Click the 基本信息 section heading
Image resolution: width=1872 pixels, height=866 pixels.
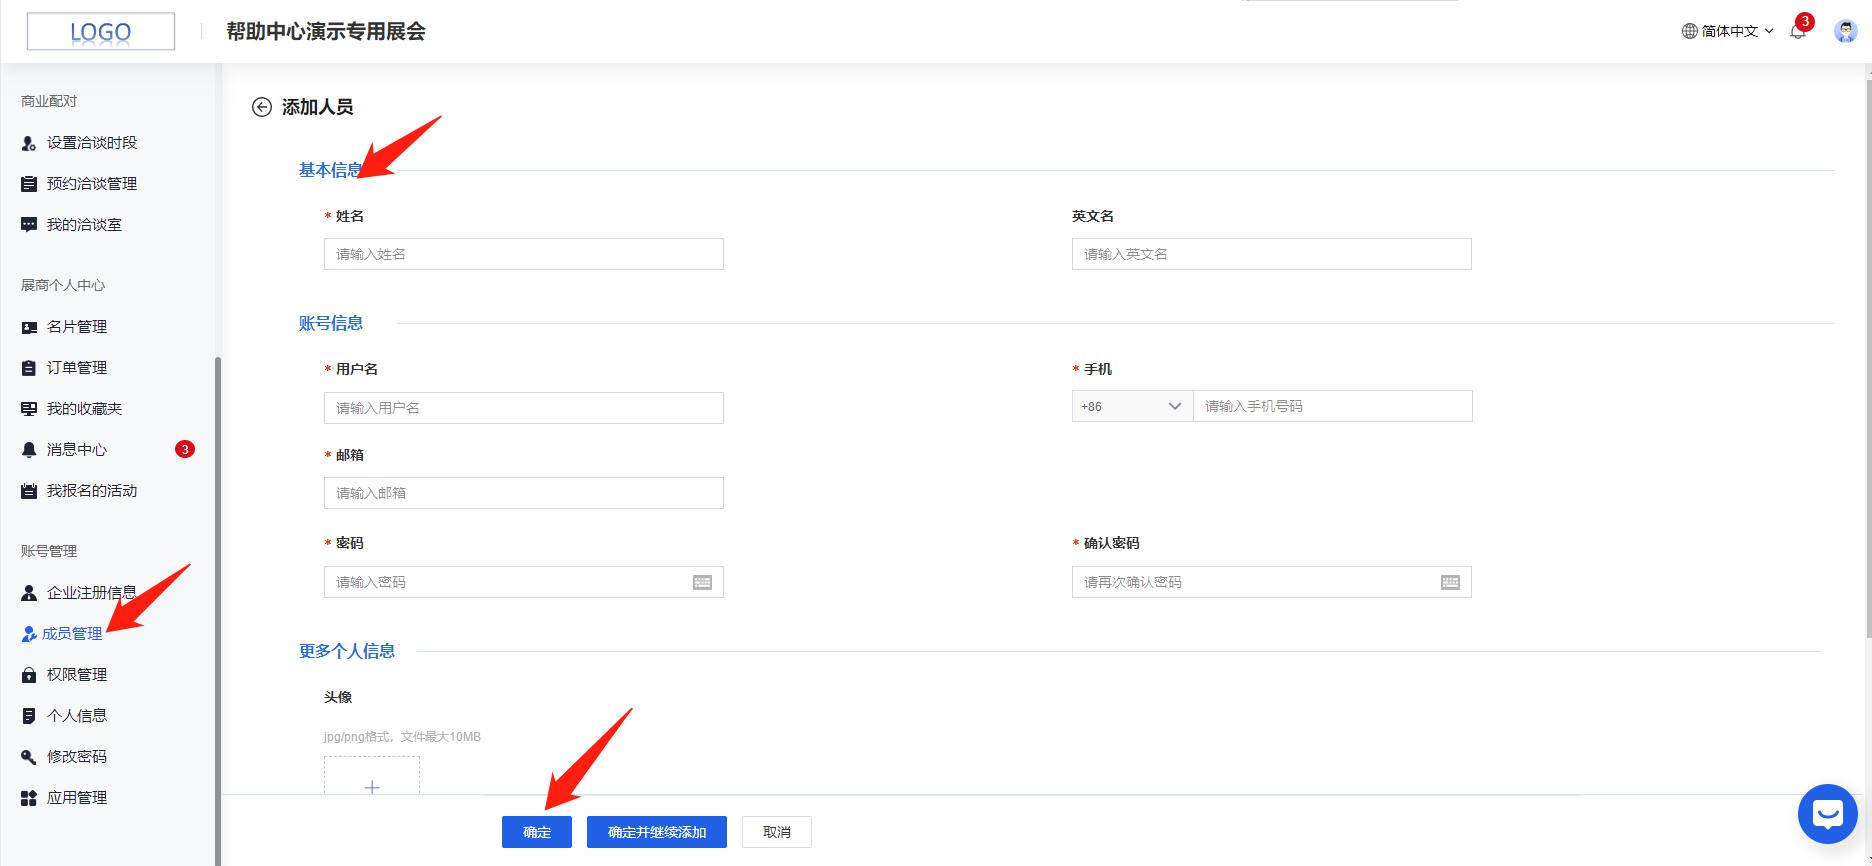331,170
